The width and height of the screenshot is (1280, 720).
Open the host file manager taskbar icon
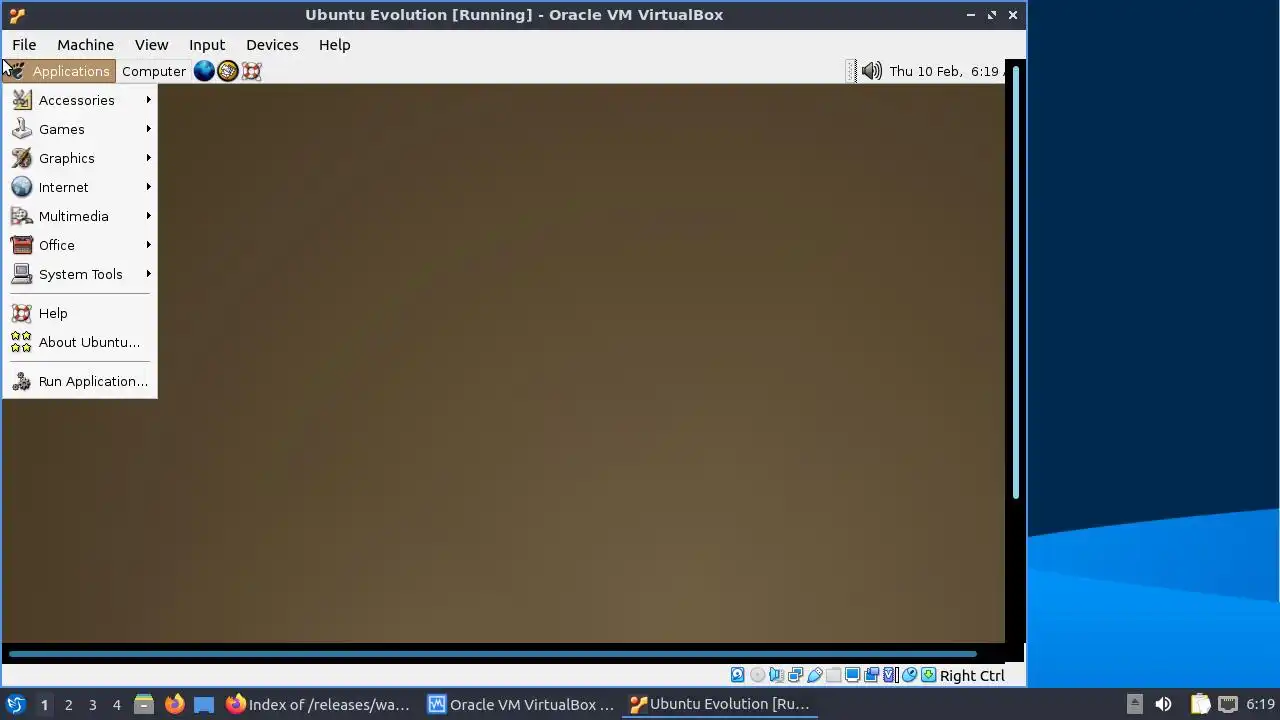coord(144,704)
